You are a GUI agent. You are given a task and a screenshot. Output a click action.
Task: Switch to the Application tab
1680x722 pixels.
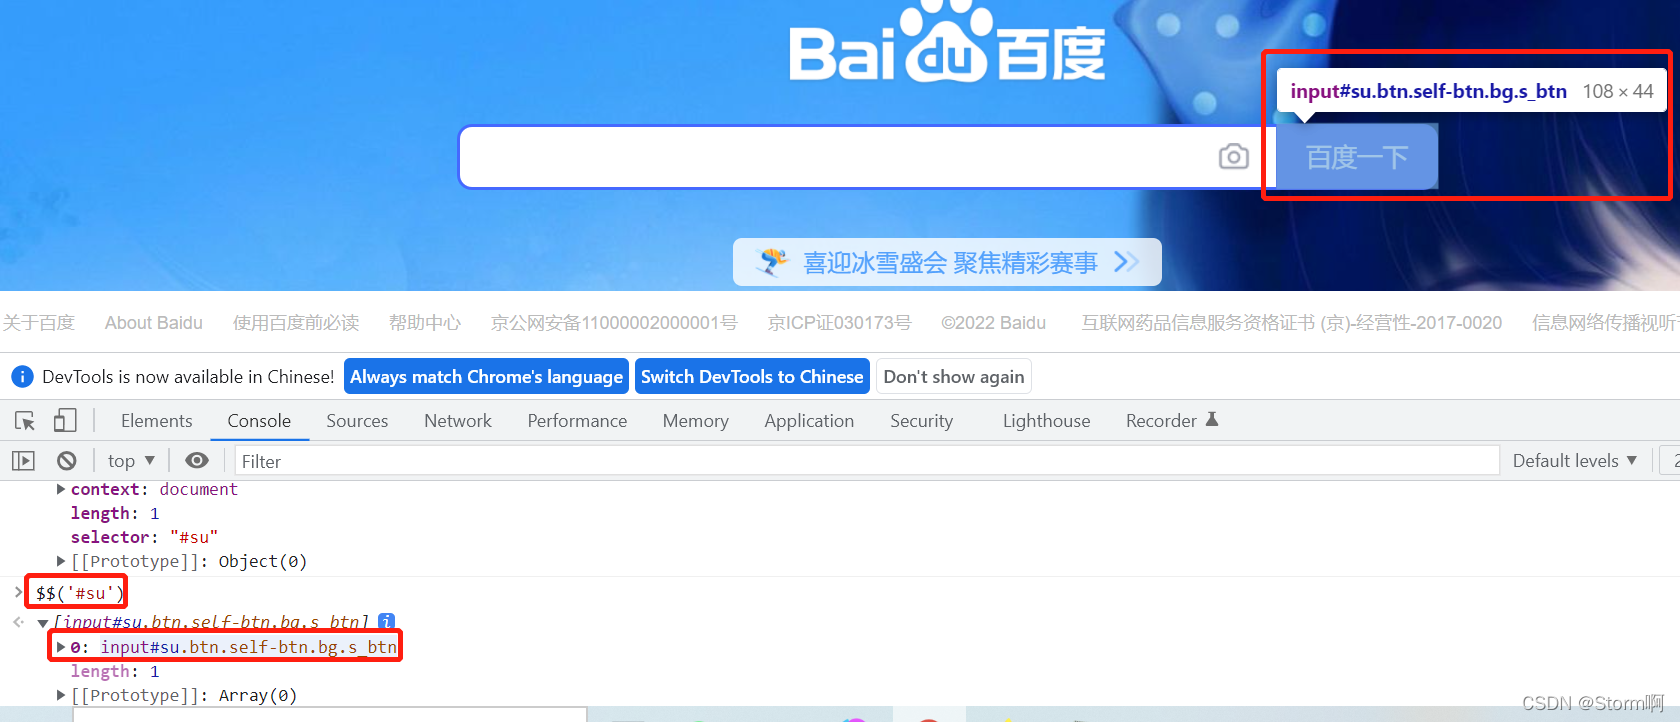point(809,421)
